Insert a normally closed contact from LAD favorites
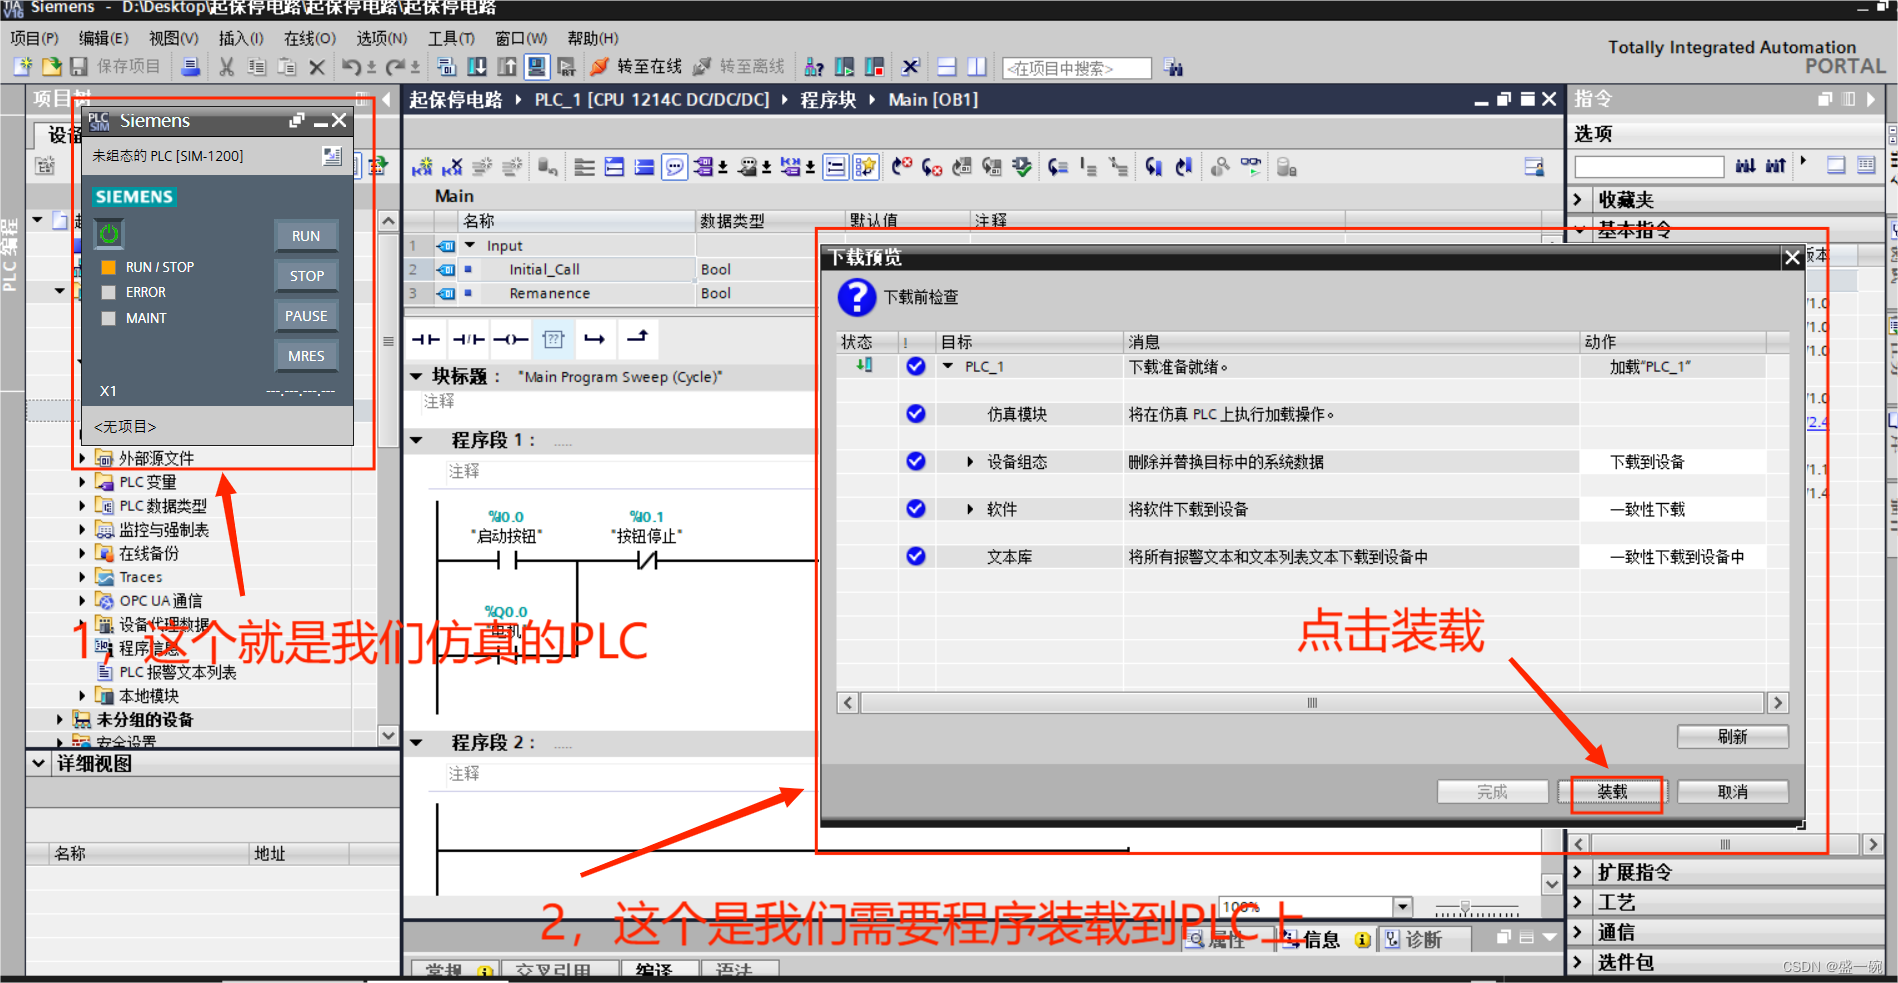The width and height of the screenshot is (1898, 983). pyautogui.click(x=468, y=339)
